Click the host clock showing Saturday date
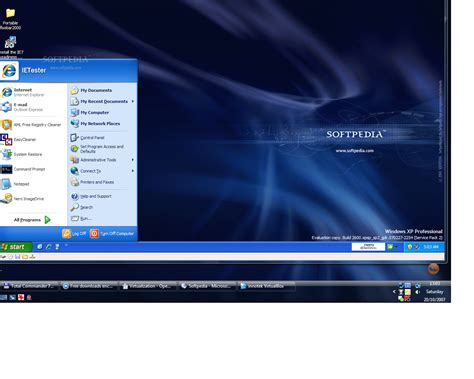 435,292
